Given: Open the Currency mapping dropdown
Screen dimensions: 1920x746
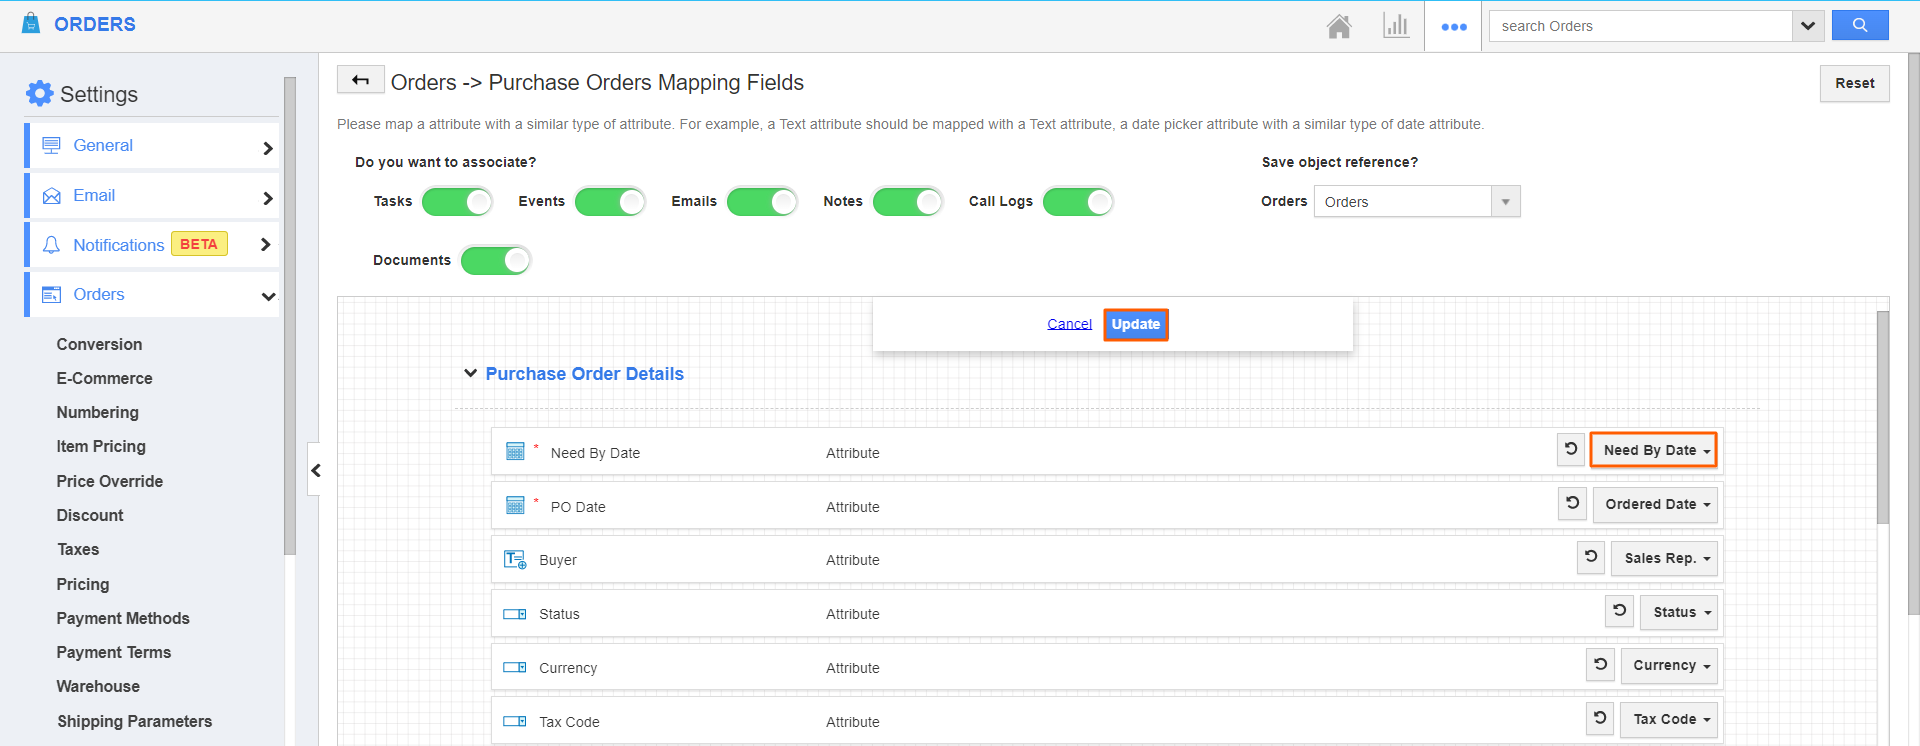Looking at the screenshot, I should click(1670, 665).
